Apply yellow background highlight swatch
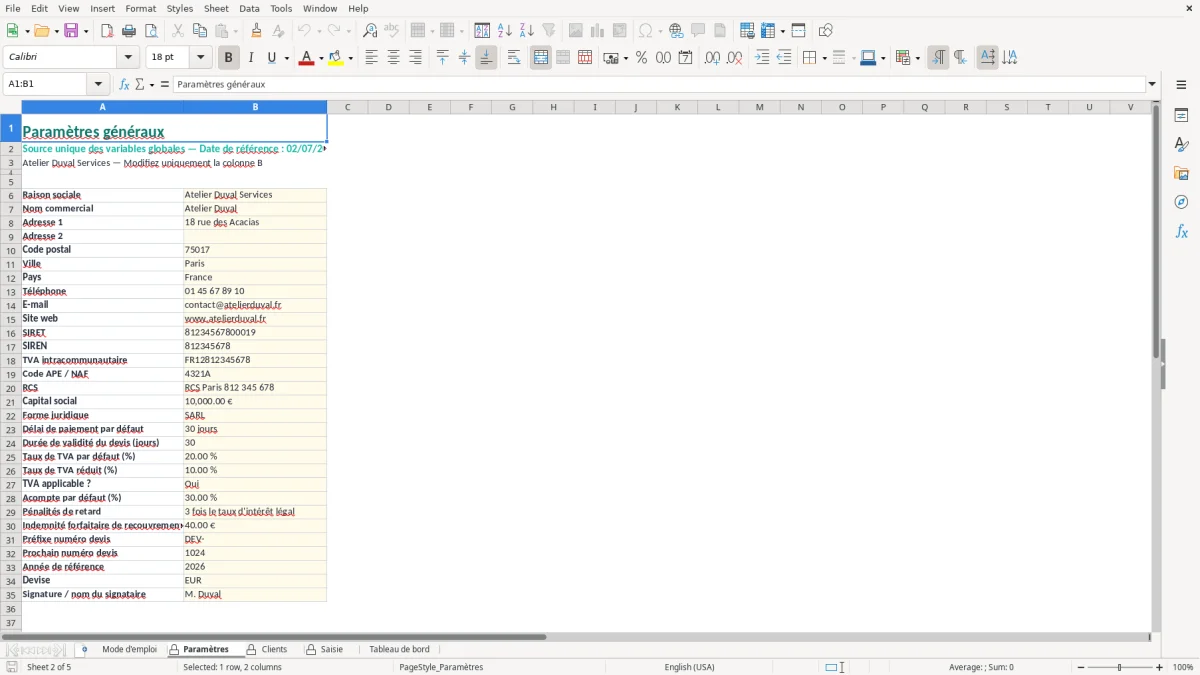 (336, 58)
